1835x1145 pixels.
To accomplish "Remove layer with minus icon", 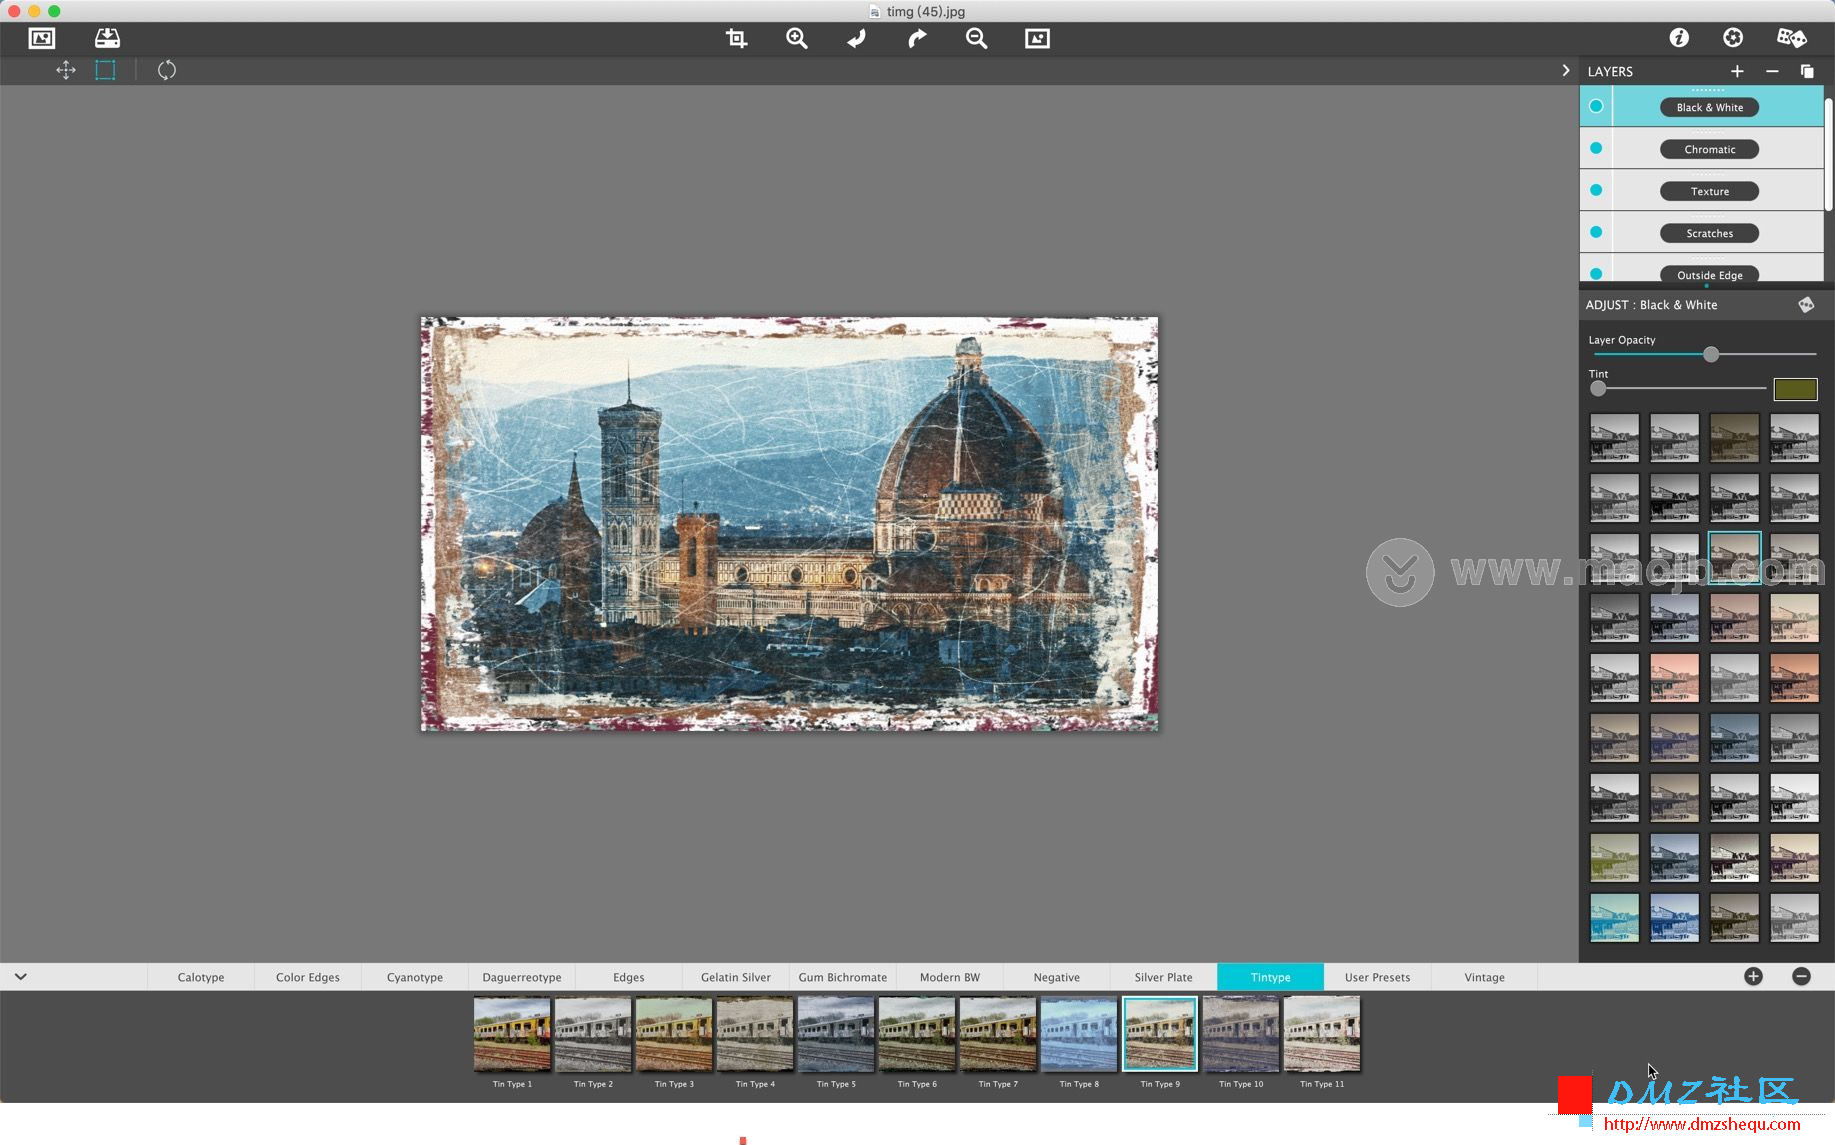I will tap(1772, 71).
